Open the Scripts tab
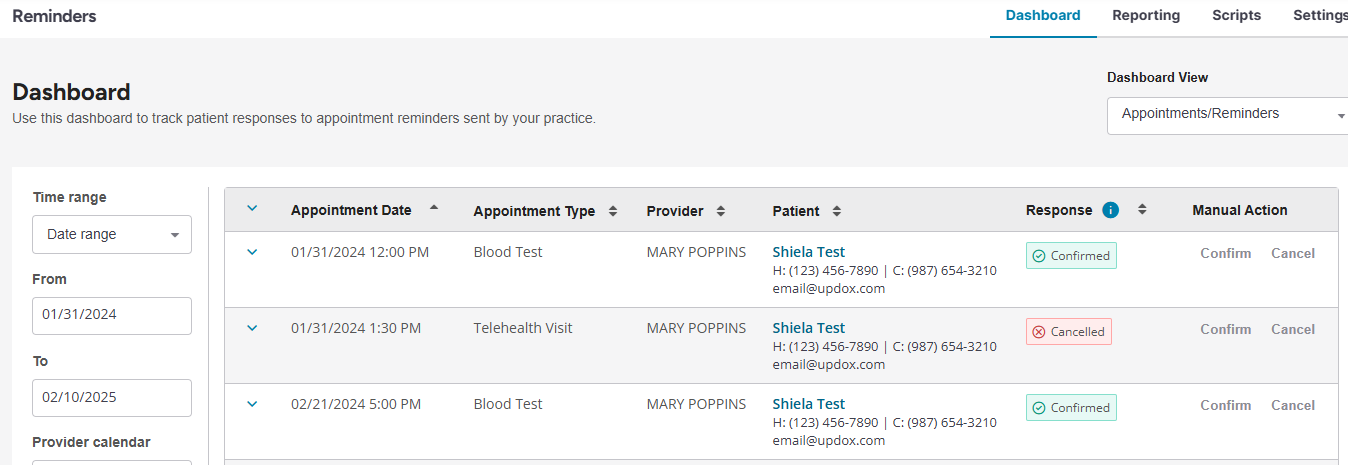Screen dimensions: 1348x465 1236,16
